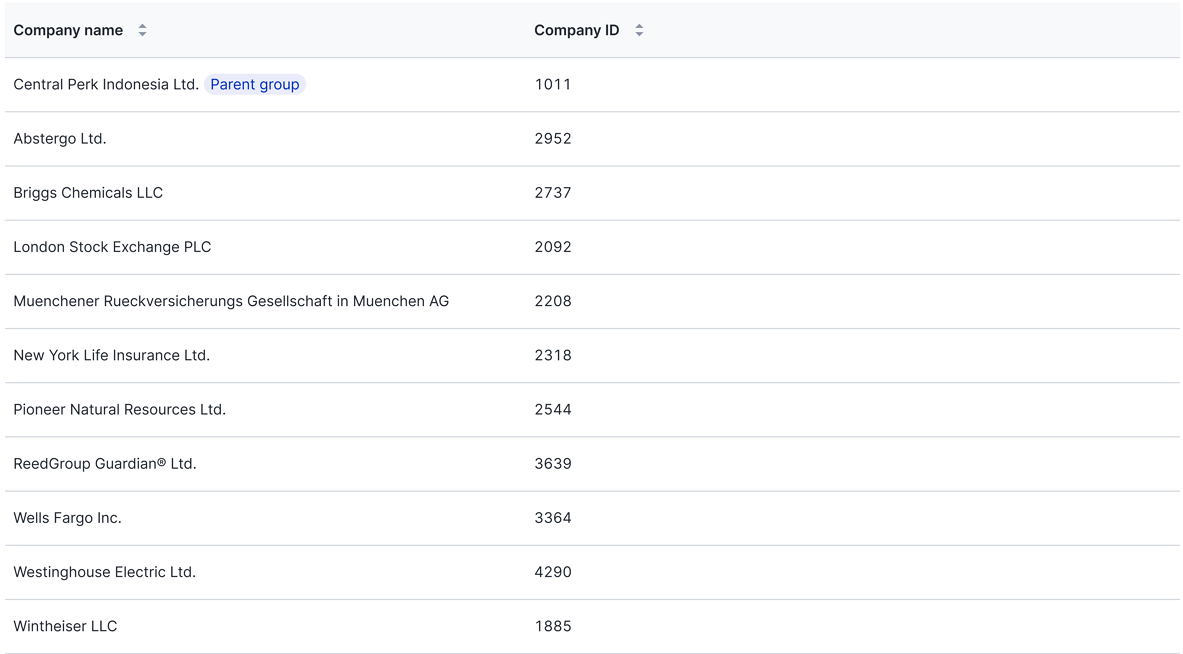Click company ID 4290
This screenshot has width=1183, height=654.
pyautogui.click(x=553, y=573)
